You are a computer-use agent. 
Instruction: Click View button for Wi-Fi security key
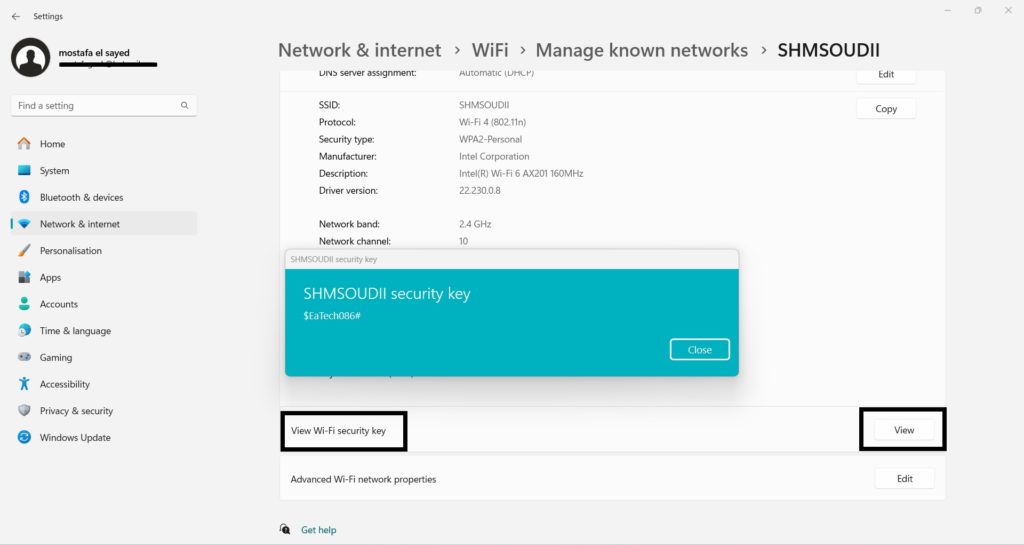click(903, 430)
